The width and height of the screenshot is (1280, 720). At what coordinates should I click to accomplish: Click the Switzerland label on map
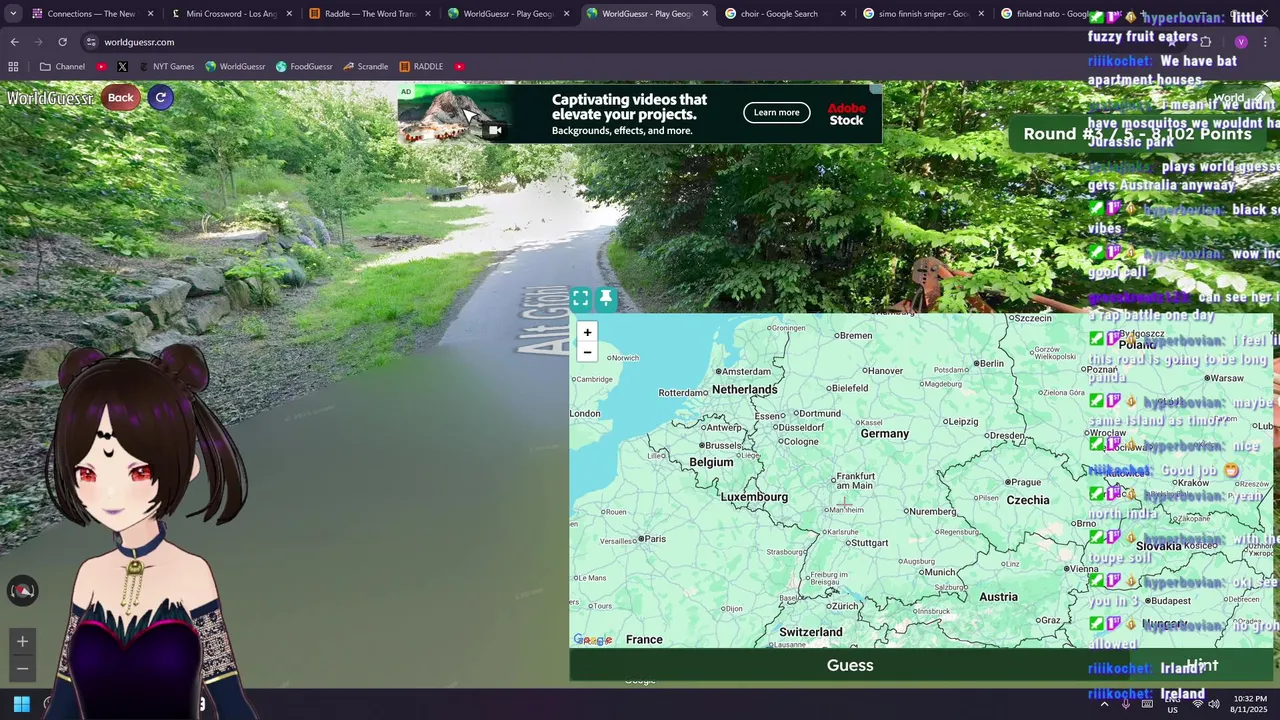pos(811,632)
